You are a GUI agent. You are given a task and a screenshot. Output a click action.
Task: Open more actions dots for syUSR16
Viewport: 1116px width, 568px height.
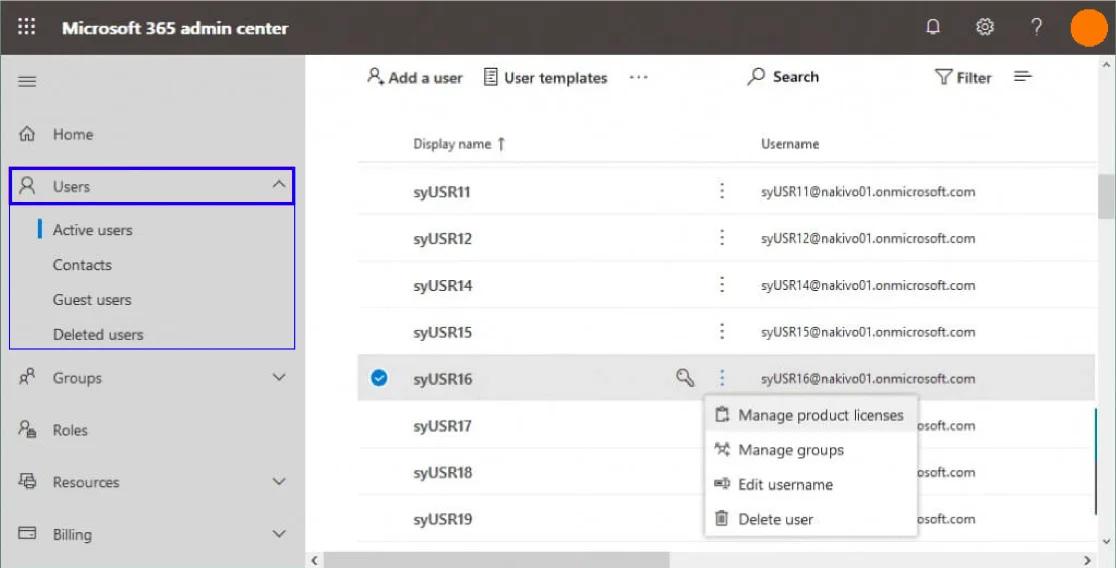[x=722, y=378]
